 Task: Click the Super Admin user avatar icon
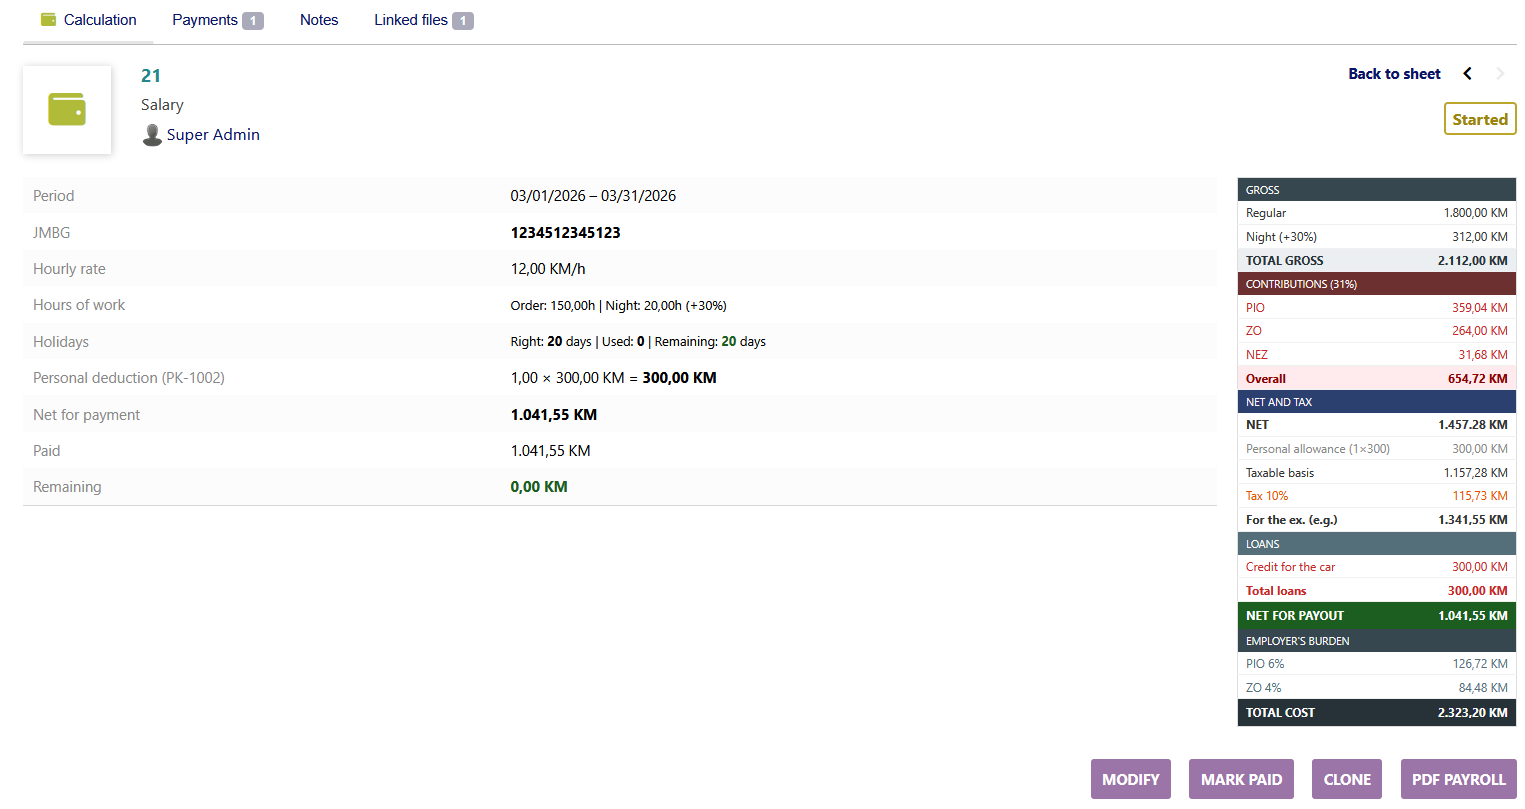pos(152,135)
